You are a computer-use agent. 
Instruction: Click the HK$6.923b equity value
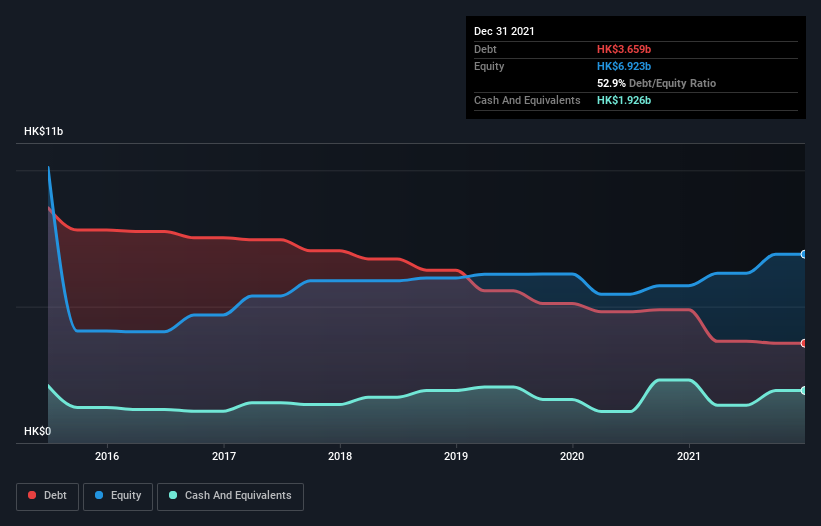(624, 66)
